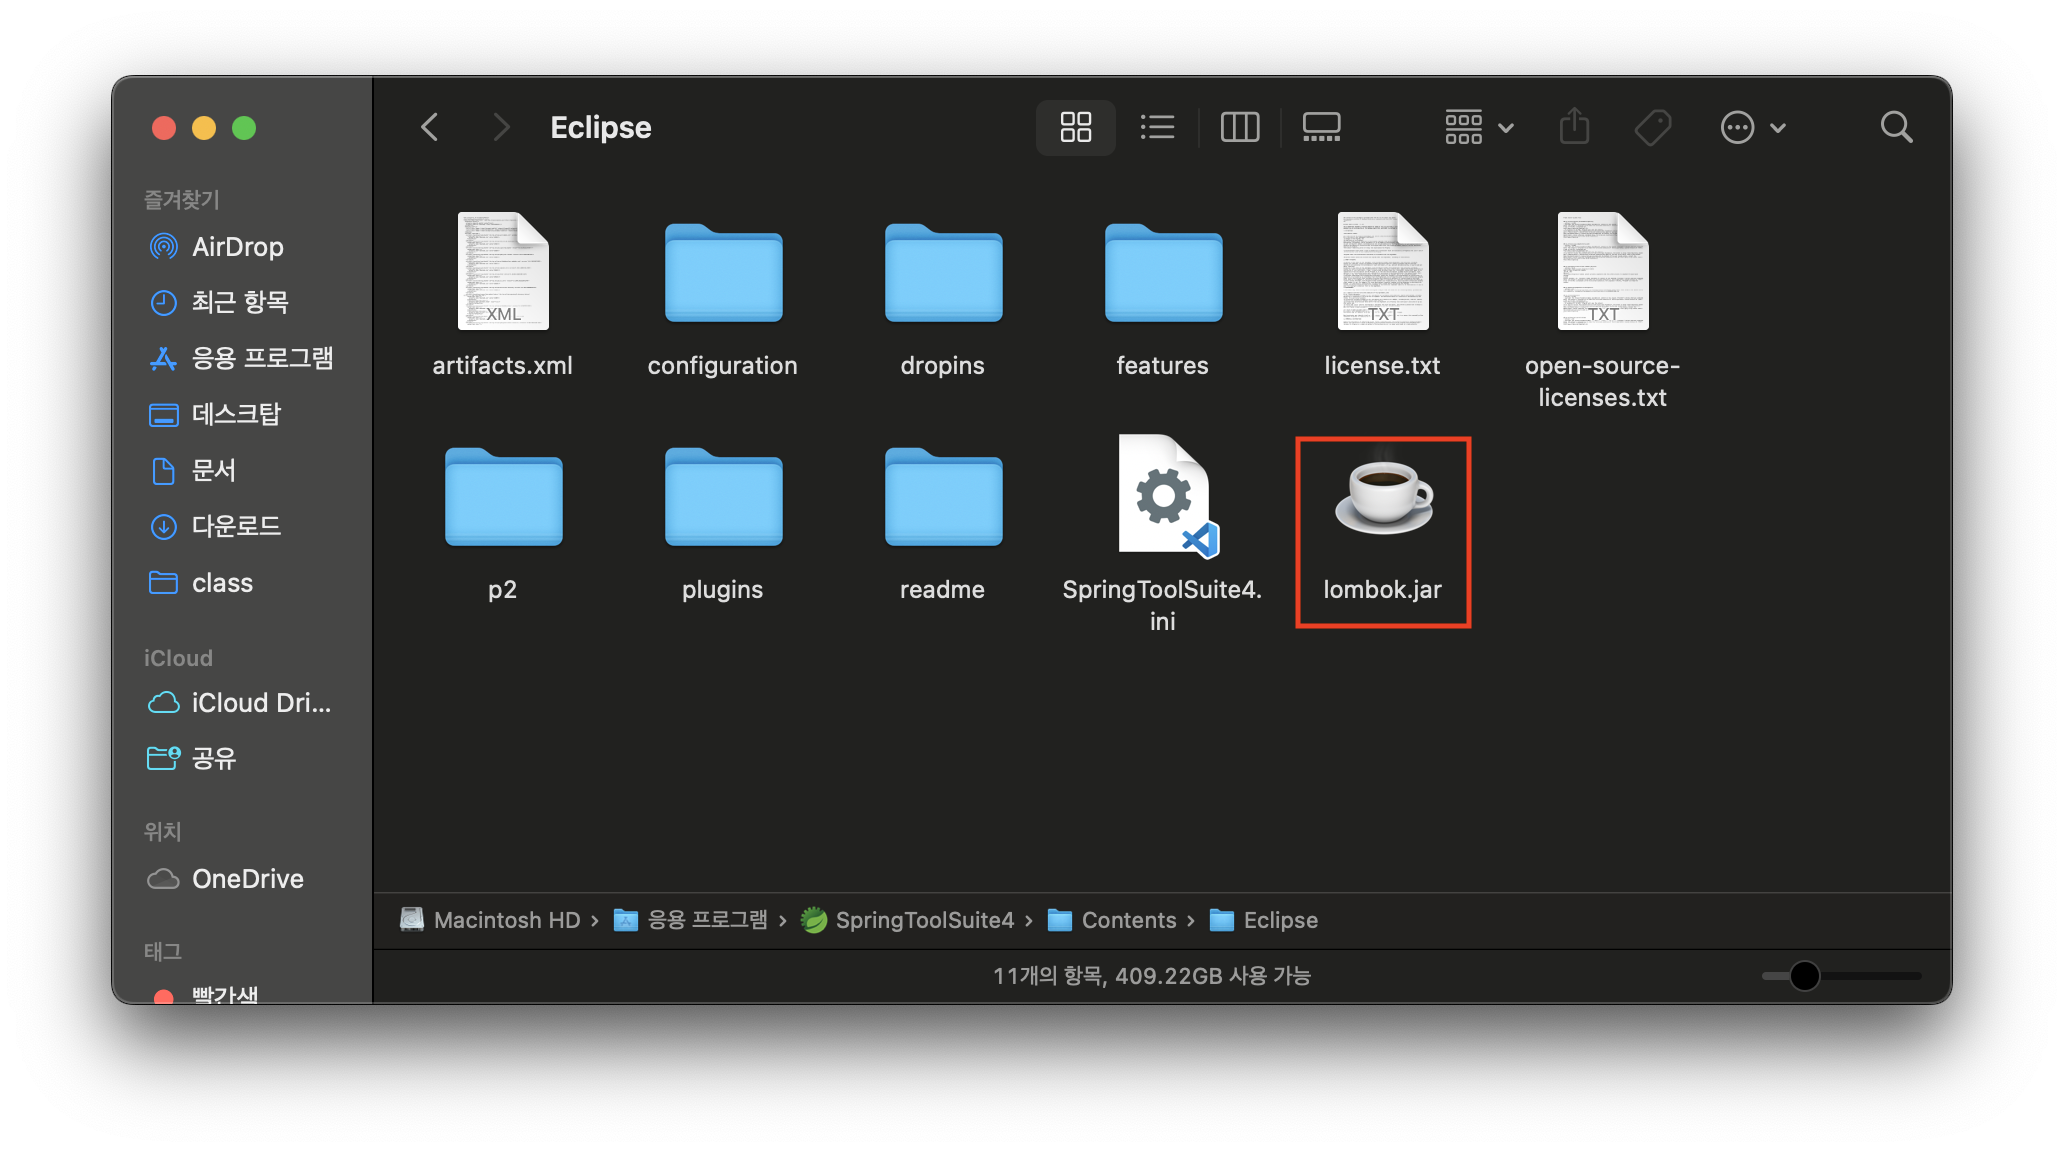Open the 다운로드 sidebar item
This screenshot has width=2064, height=1152.
click(x=236, y=526)
